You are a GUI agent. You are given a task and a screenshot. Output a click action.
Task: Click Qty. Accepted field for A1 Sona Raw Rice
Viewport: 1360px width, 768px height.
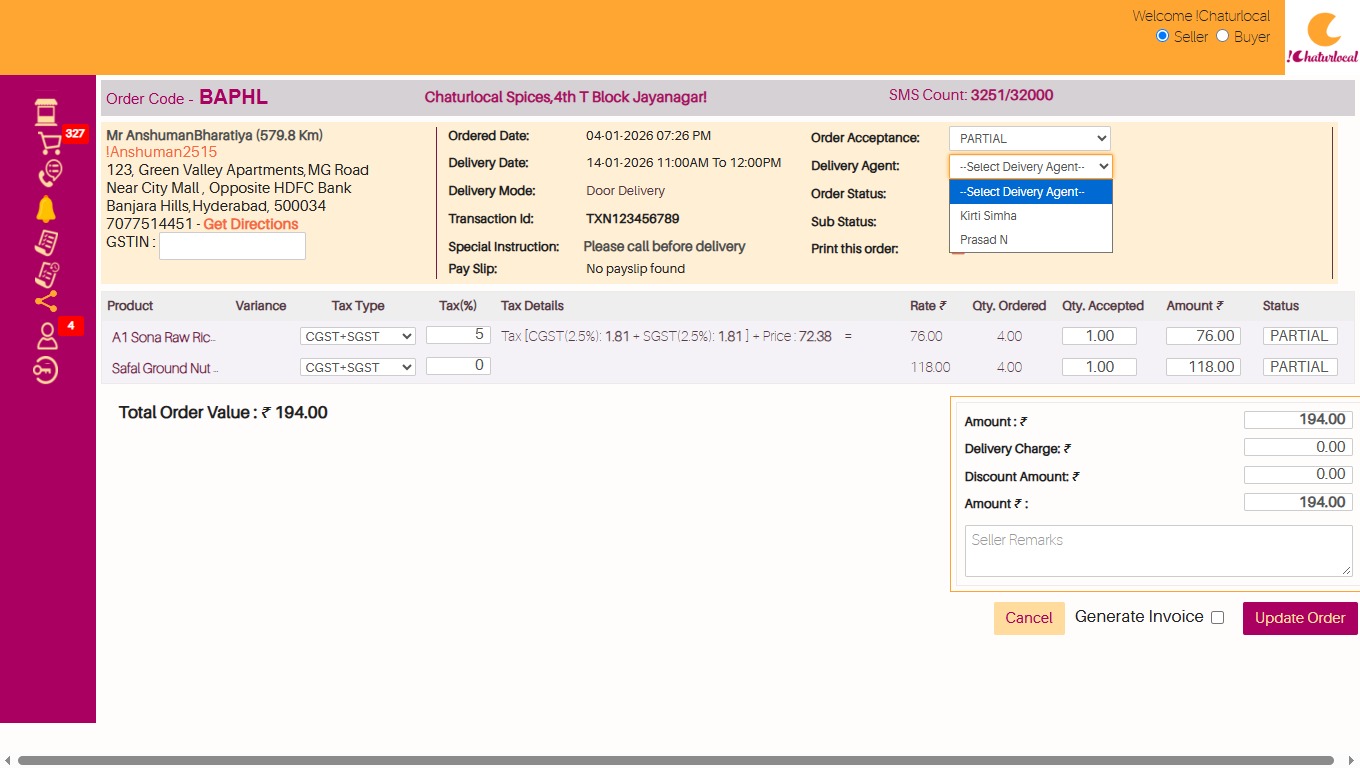[1099, 337]
